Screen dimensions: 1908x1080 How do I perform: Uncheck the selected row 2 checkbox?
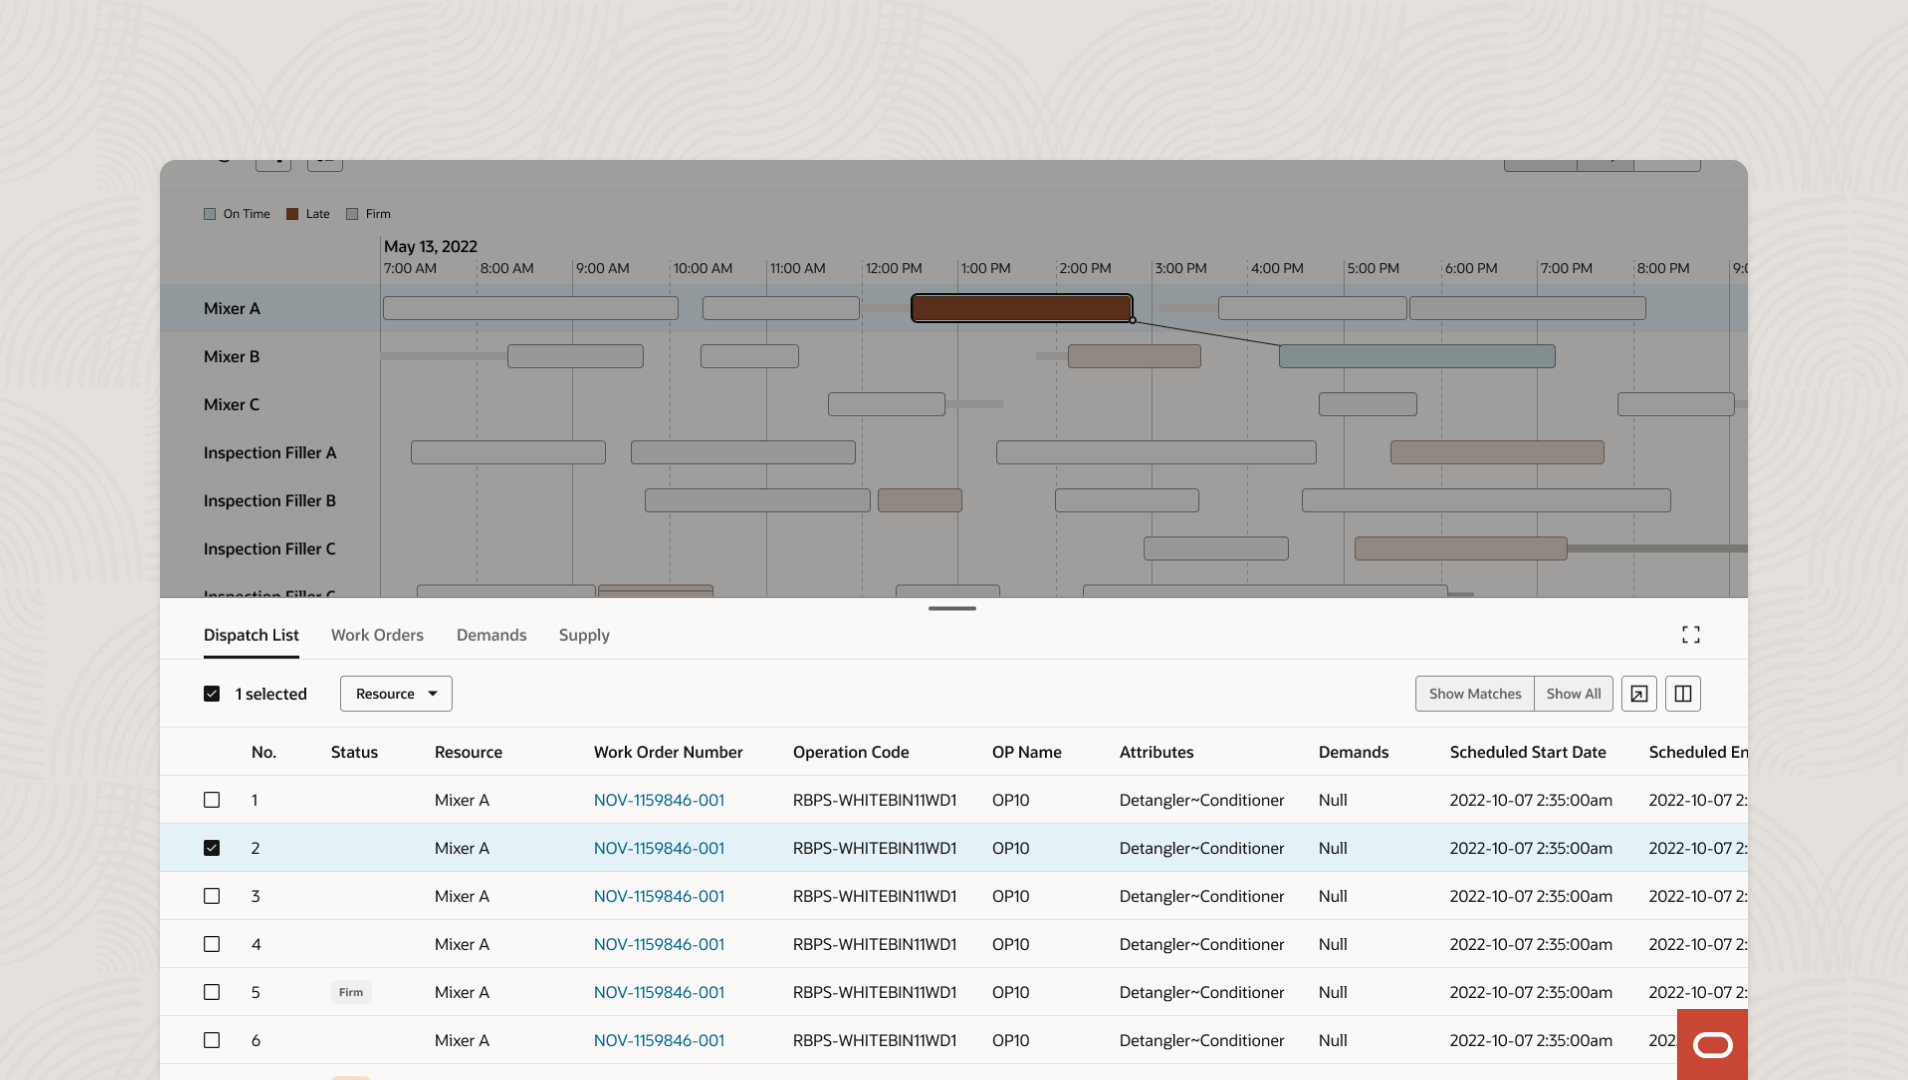coord(212,848)
